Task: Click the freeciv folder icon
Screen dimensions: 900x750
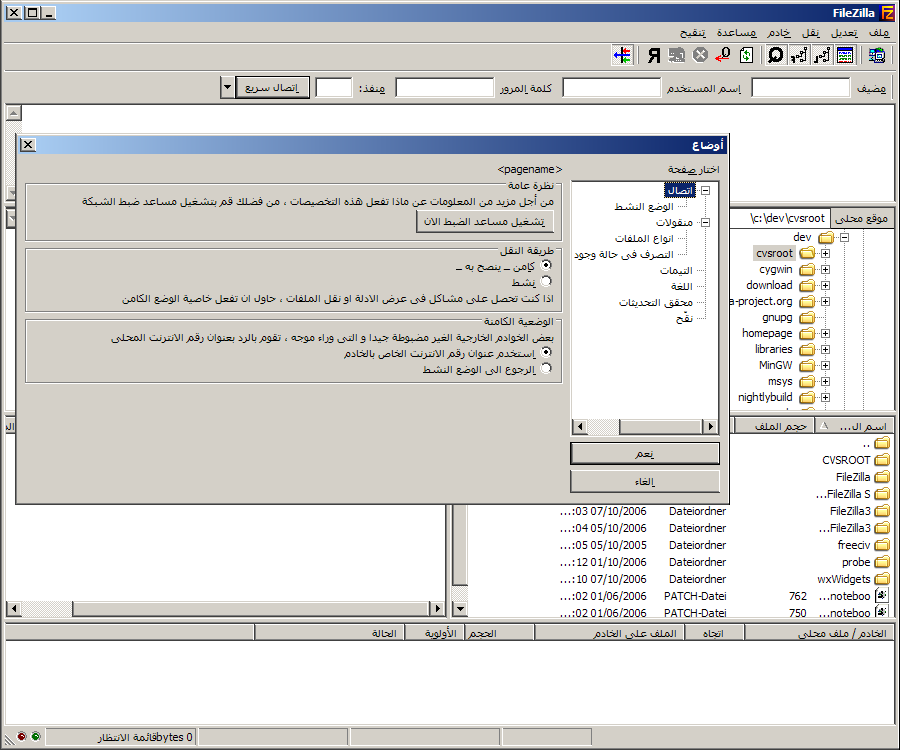Action: (882, 545)
